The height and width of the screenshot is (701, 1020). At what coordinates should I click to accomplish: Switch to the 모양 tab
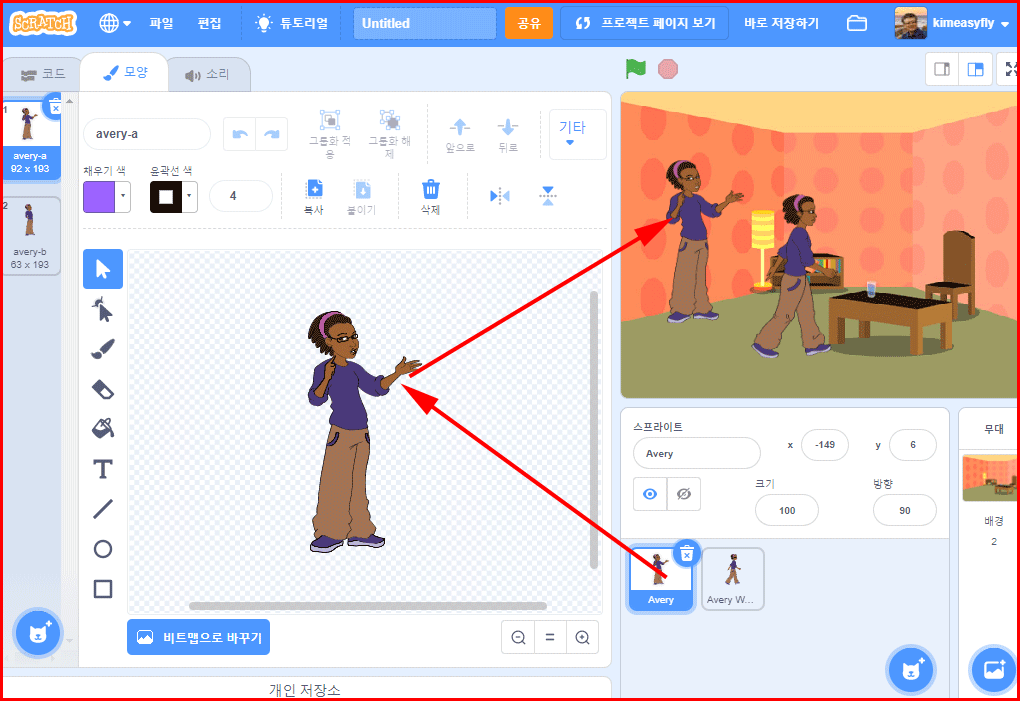pyautogui.click(x=126, y=72)
